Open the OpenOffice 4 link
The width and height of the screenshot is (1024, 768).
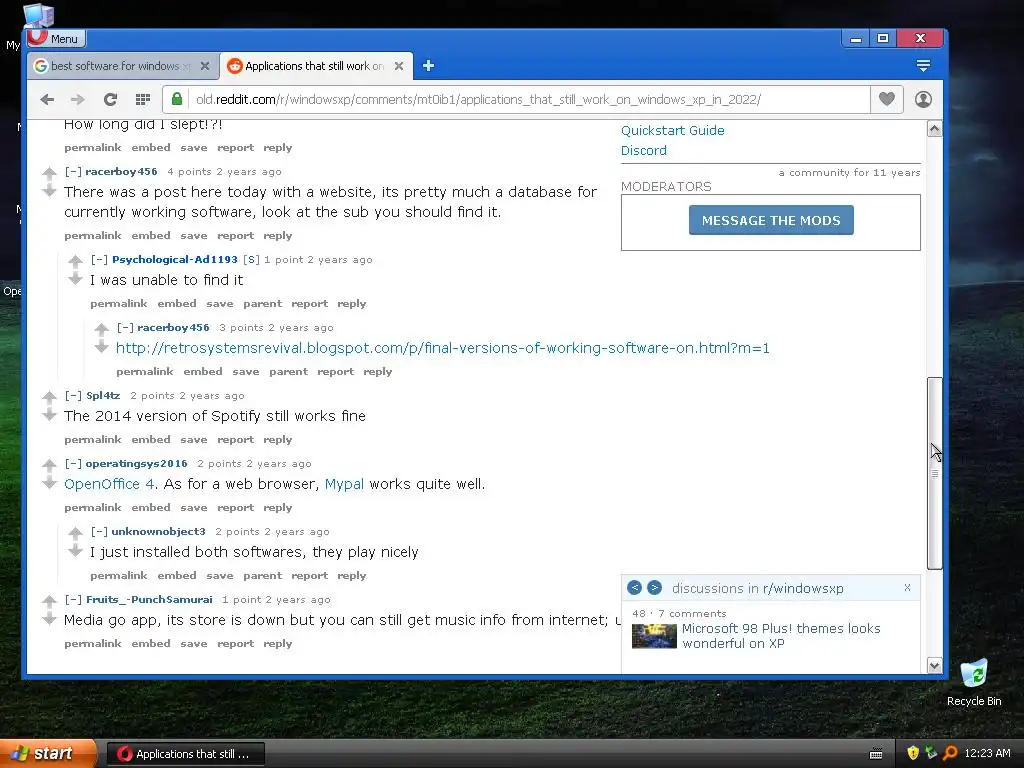[109, 484]
